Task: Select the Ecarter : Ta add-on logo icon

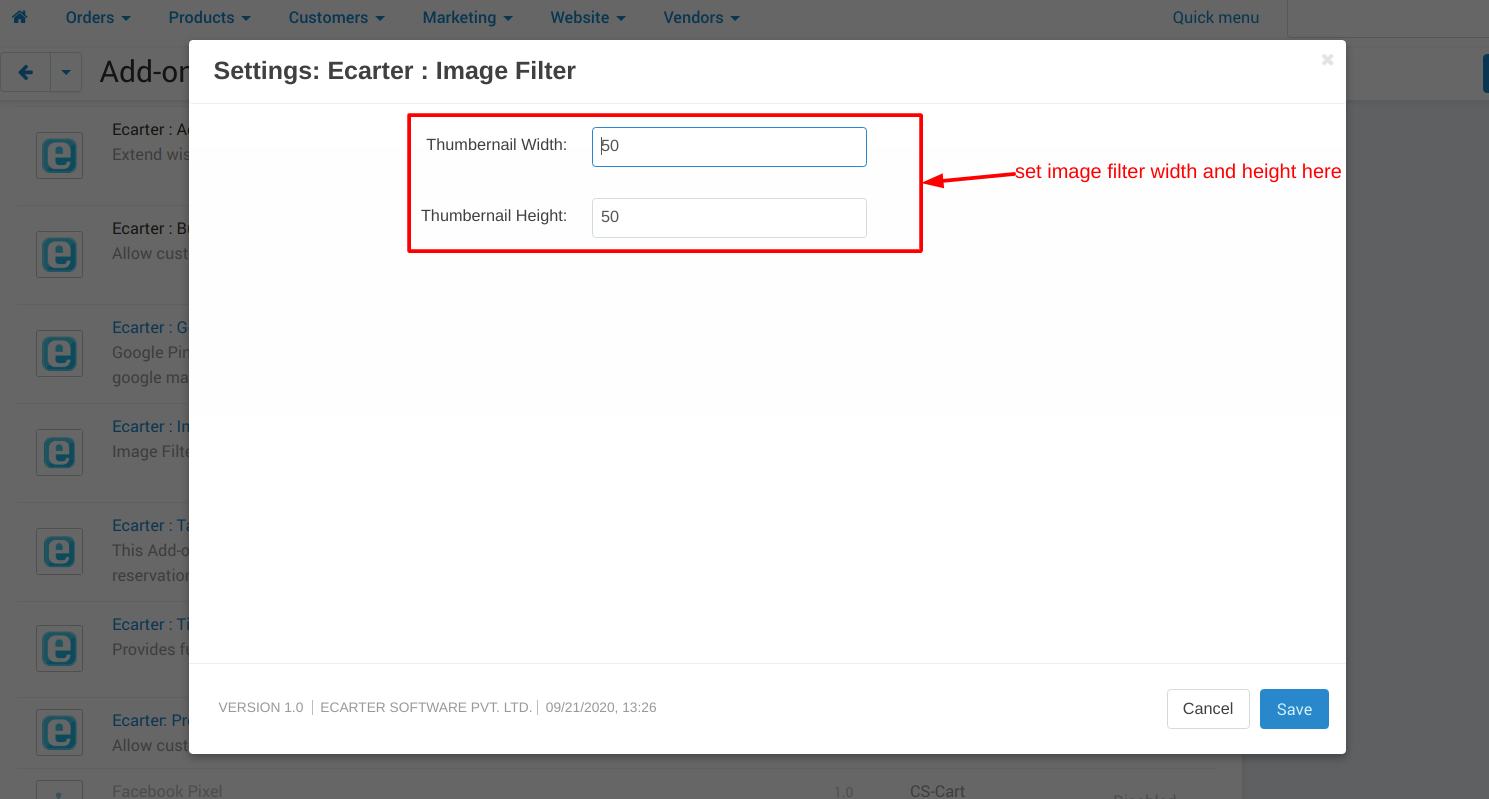Action: pyautogui.click(x=59, y=551)
